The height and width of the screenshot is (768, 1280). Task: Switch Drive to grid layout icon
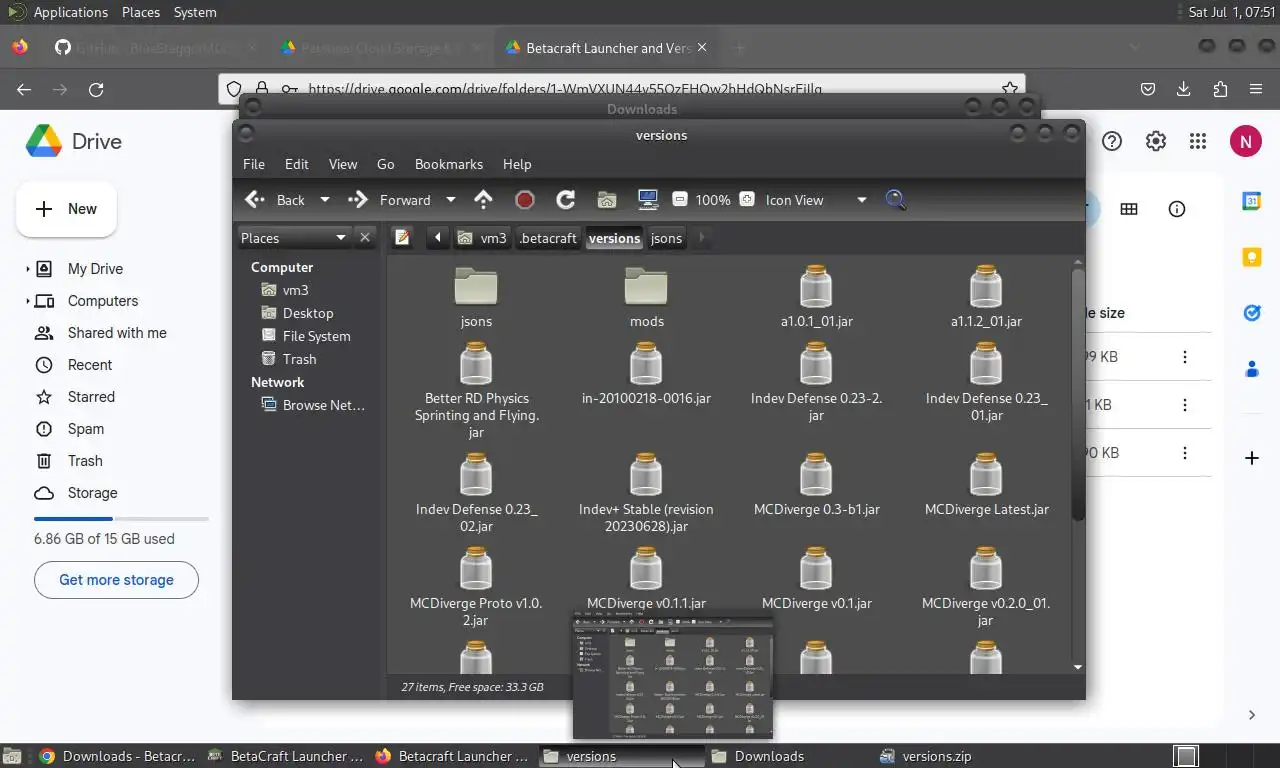click(x=1129, y=209)
